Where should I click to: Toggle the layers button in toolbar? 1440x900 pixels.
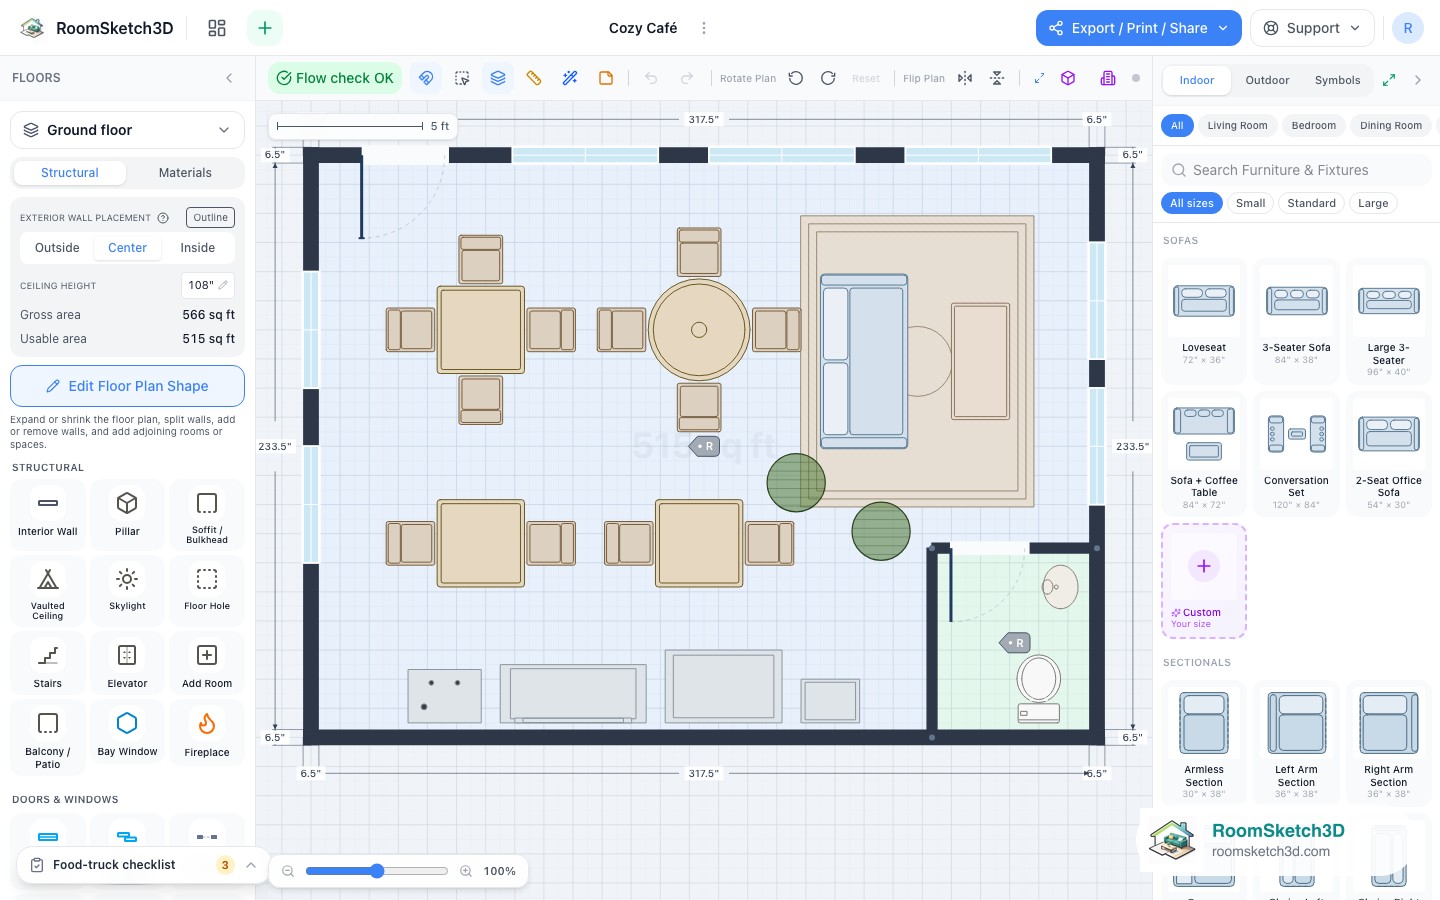coord(498,78)
